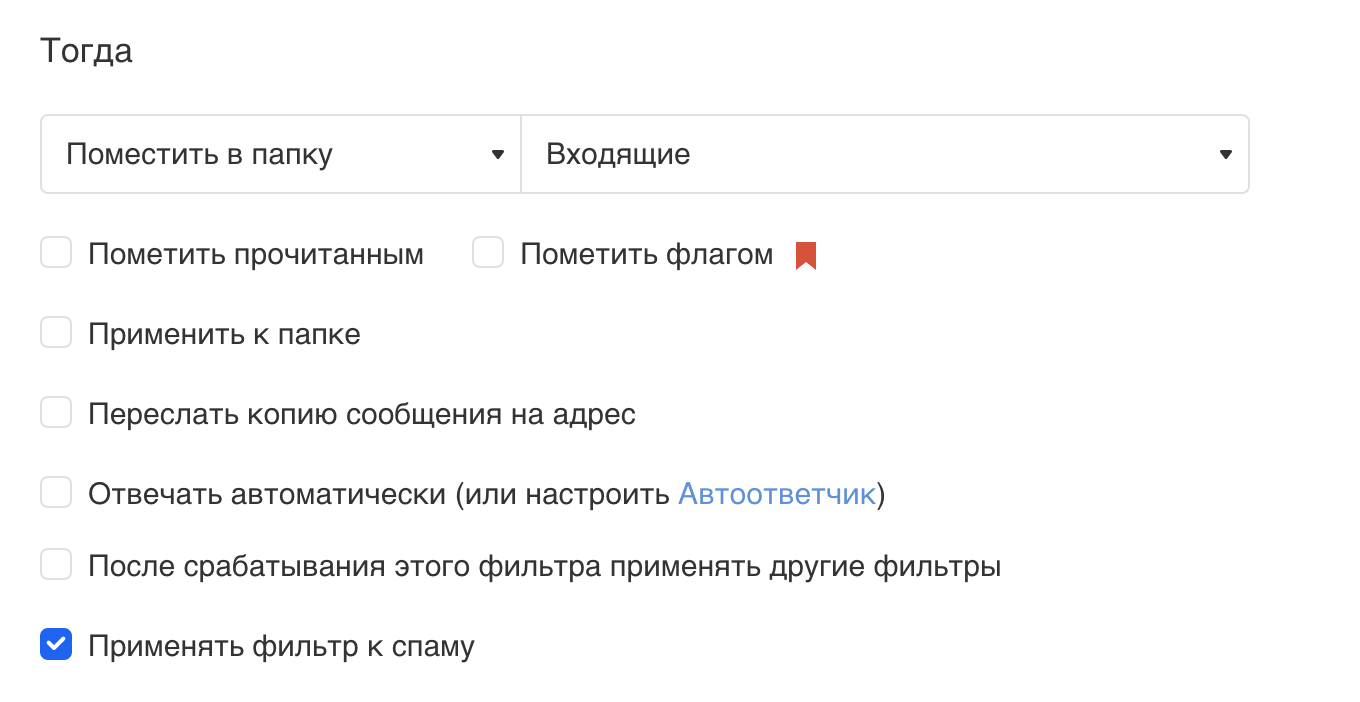1360x702 pixels.
Task: Check the 'После срабатывания этого фильтра' checkbox
Action: click(x=56, y=565)
